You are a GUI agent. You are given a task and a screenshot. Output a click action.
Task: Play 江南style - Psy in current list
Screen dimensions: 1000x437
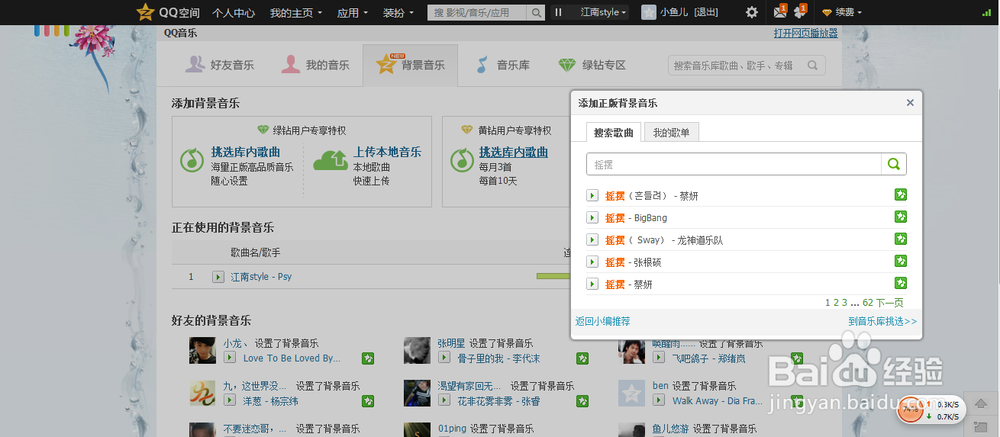pyautogui.click(x=217, y=277)
